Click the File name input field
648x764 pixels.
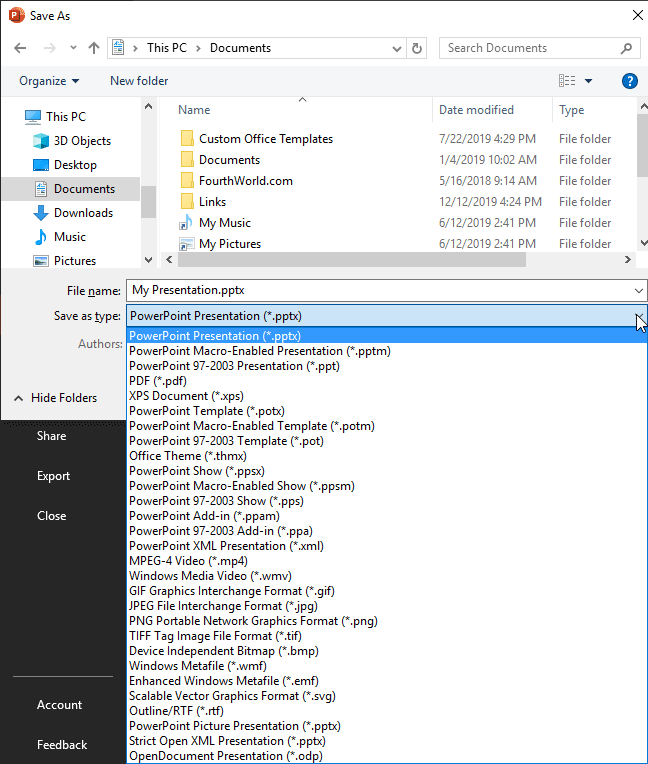(x=380, y=291)
